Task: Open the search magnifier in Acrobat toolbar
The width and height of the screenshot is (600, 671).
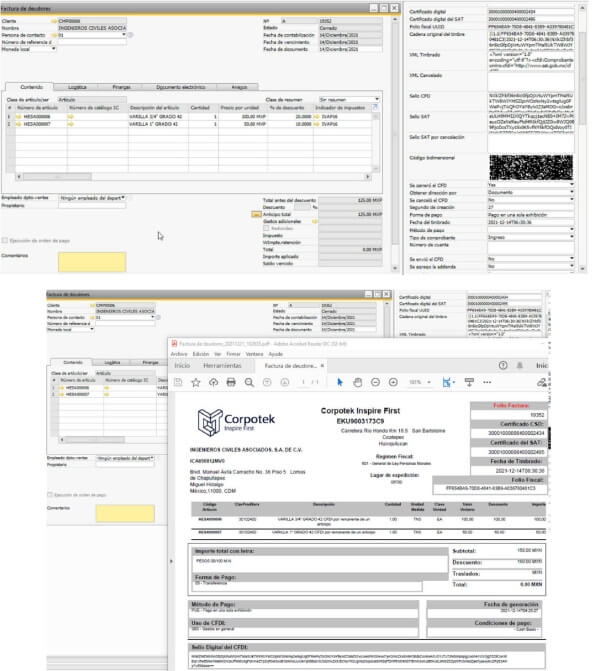Action: tap(249, 382)
